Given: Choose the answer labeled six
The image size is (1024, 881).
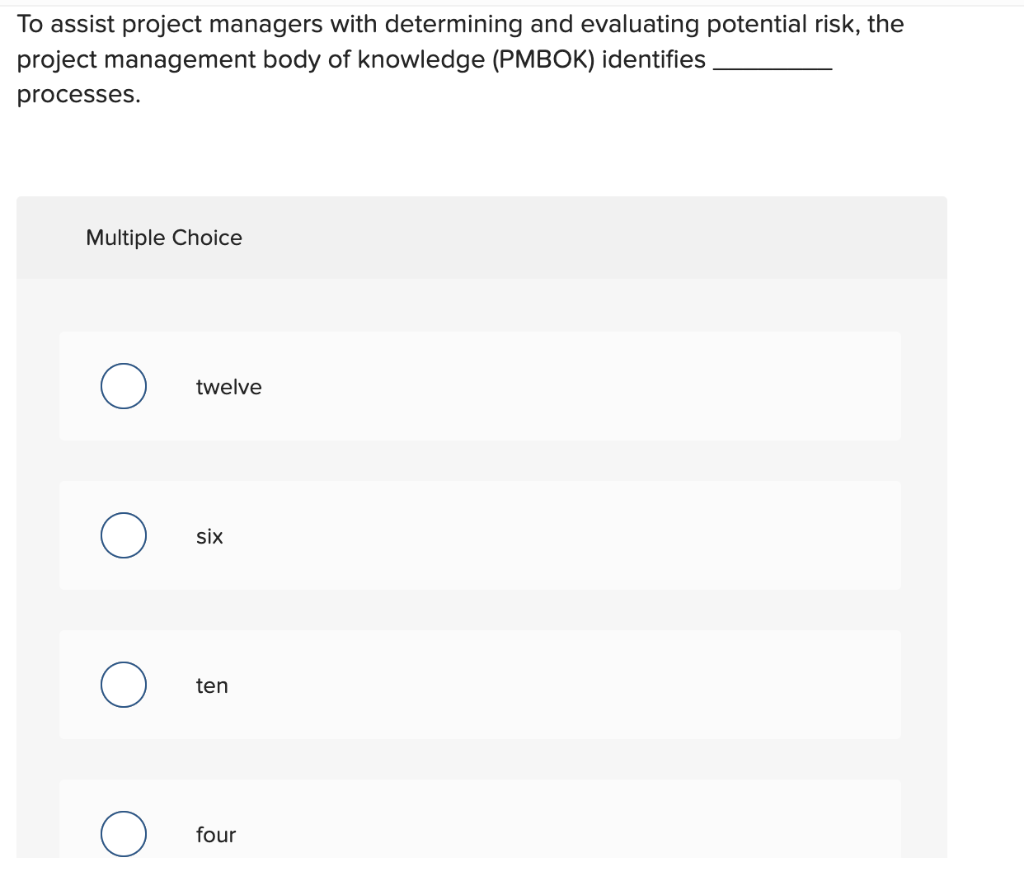Looking at the screenshot, I should tap(208, 536).
